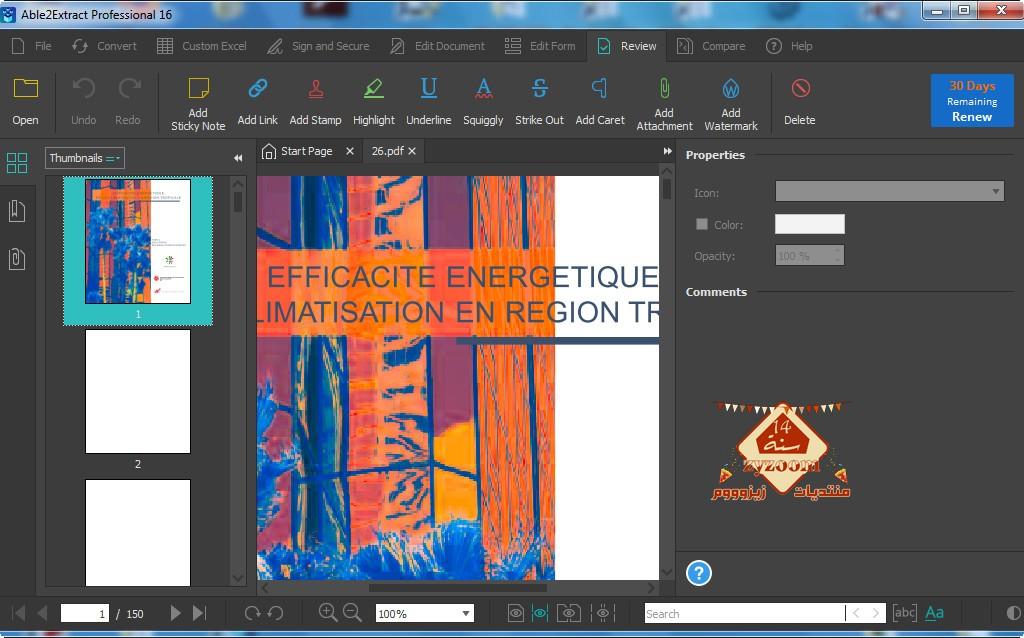Collapse the left thumbnails panel
This screenshot has width=1024, height=638.
tap(238, 158)
